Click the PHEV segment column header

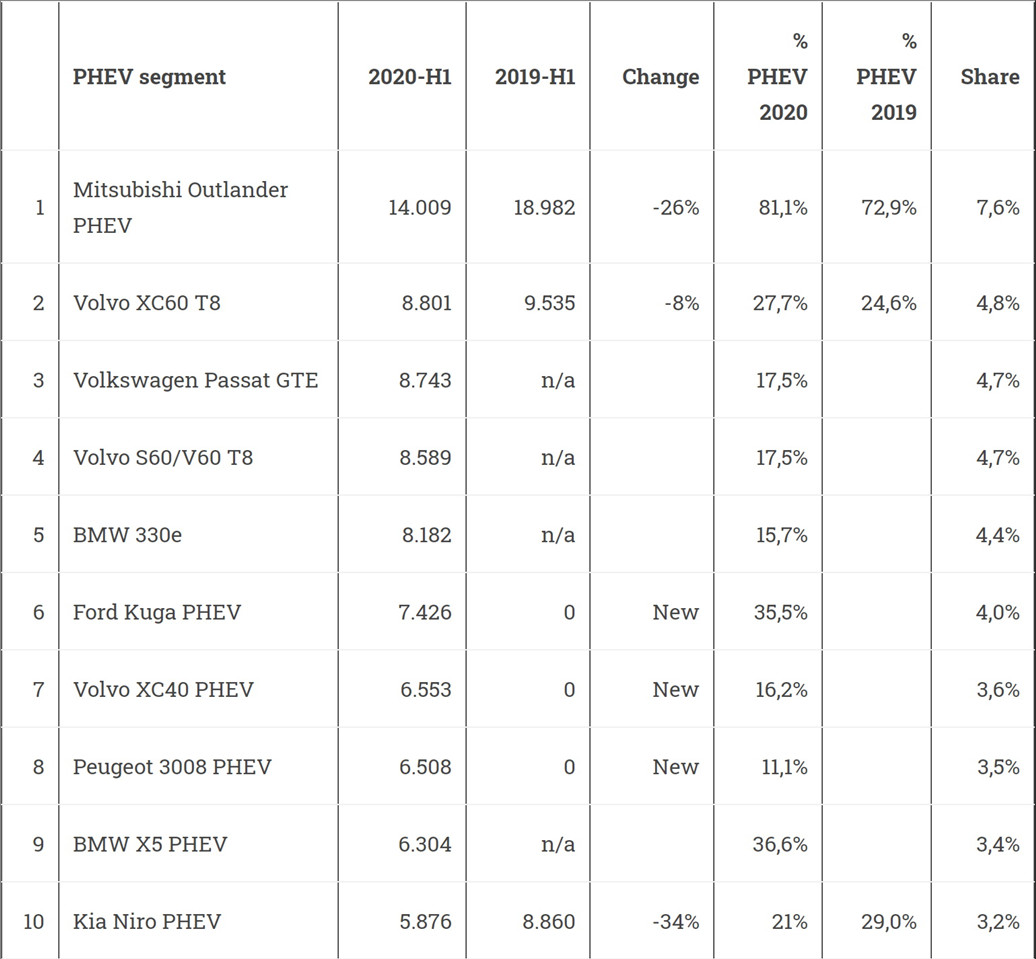tap(149, 77)
